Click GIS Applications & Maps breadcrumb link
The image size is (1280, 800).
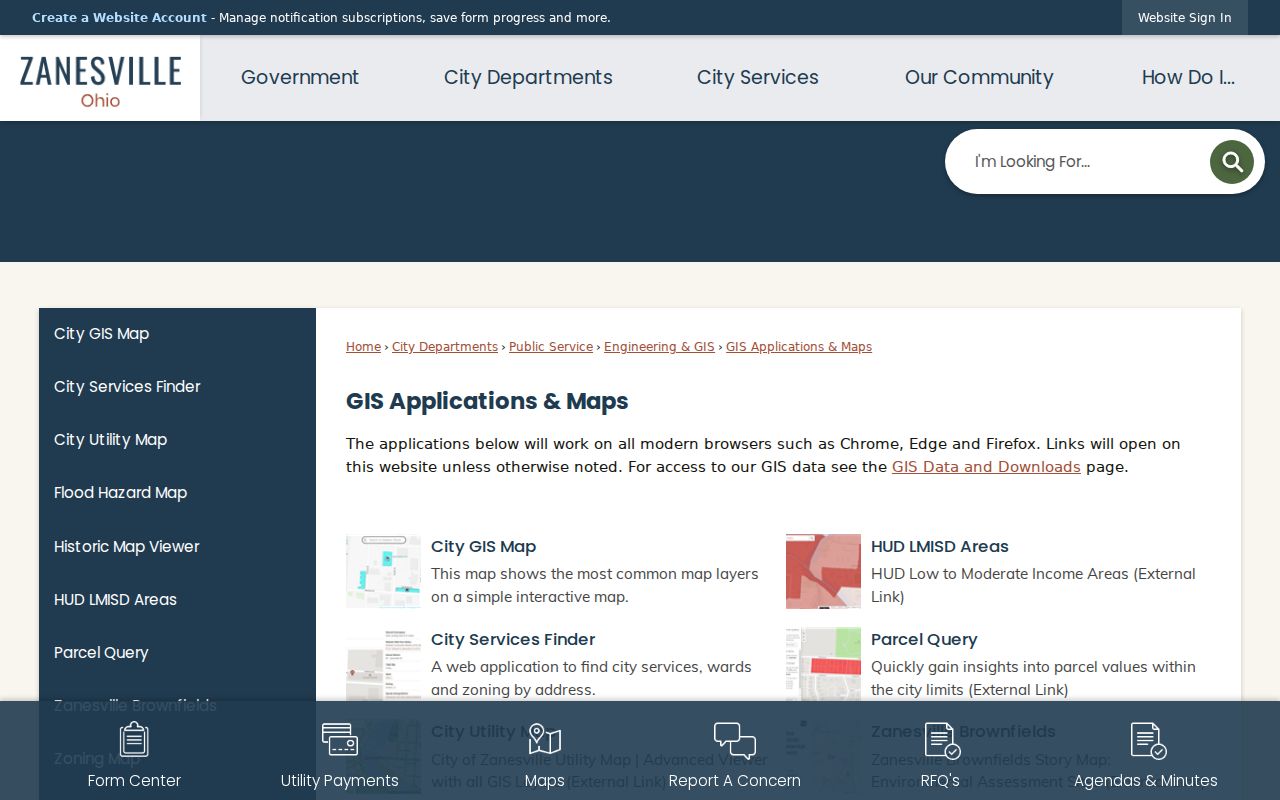point(799,347)
